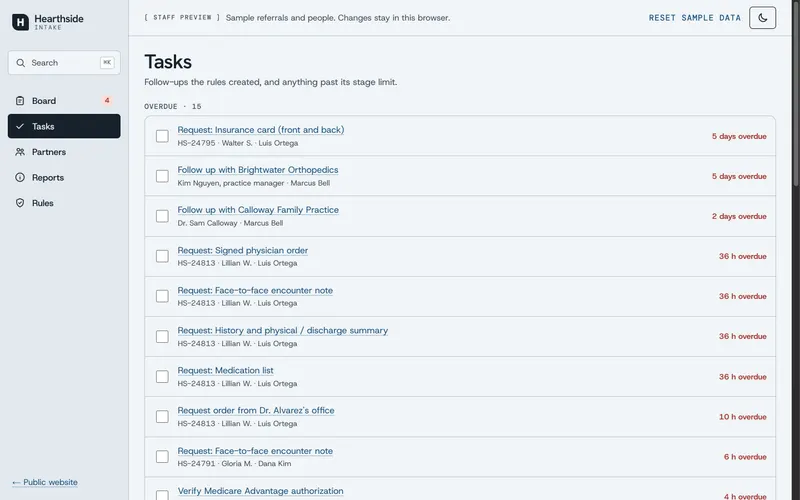Check the Insurance card request task

[x=162, y=136]
